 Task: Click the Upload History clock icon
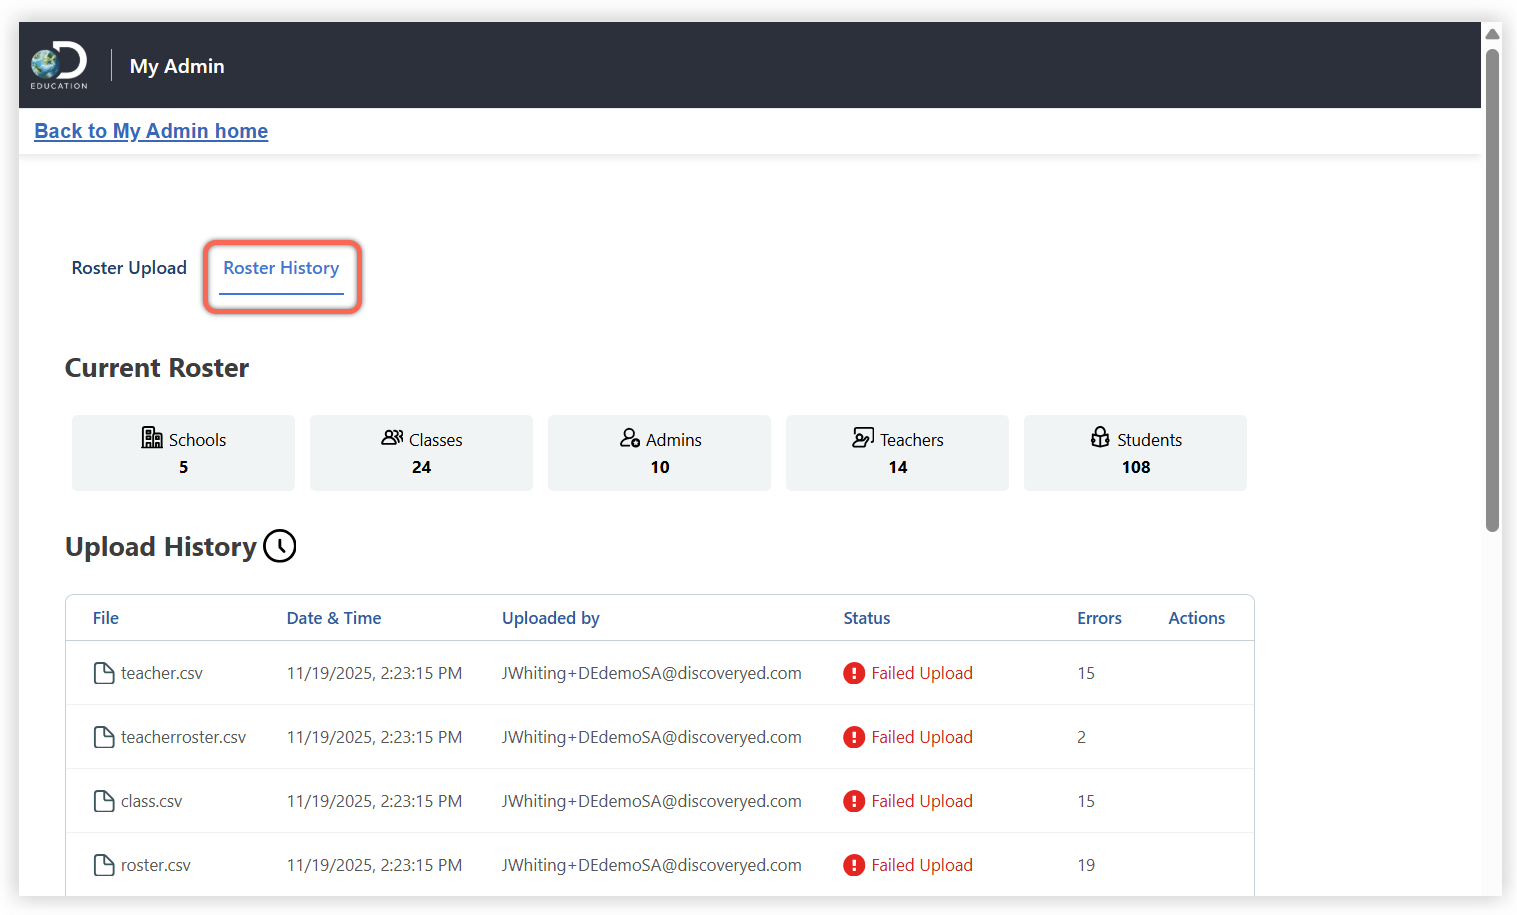click(280, 546)
